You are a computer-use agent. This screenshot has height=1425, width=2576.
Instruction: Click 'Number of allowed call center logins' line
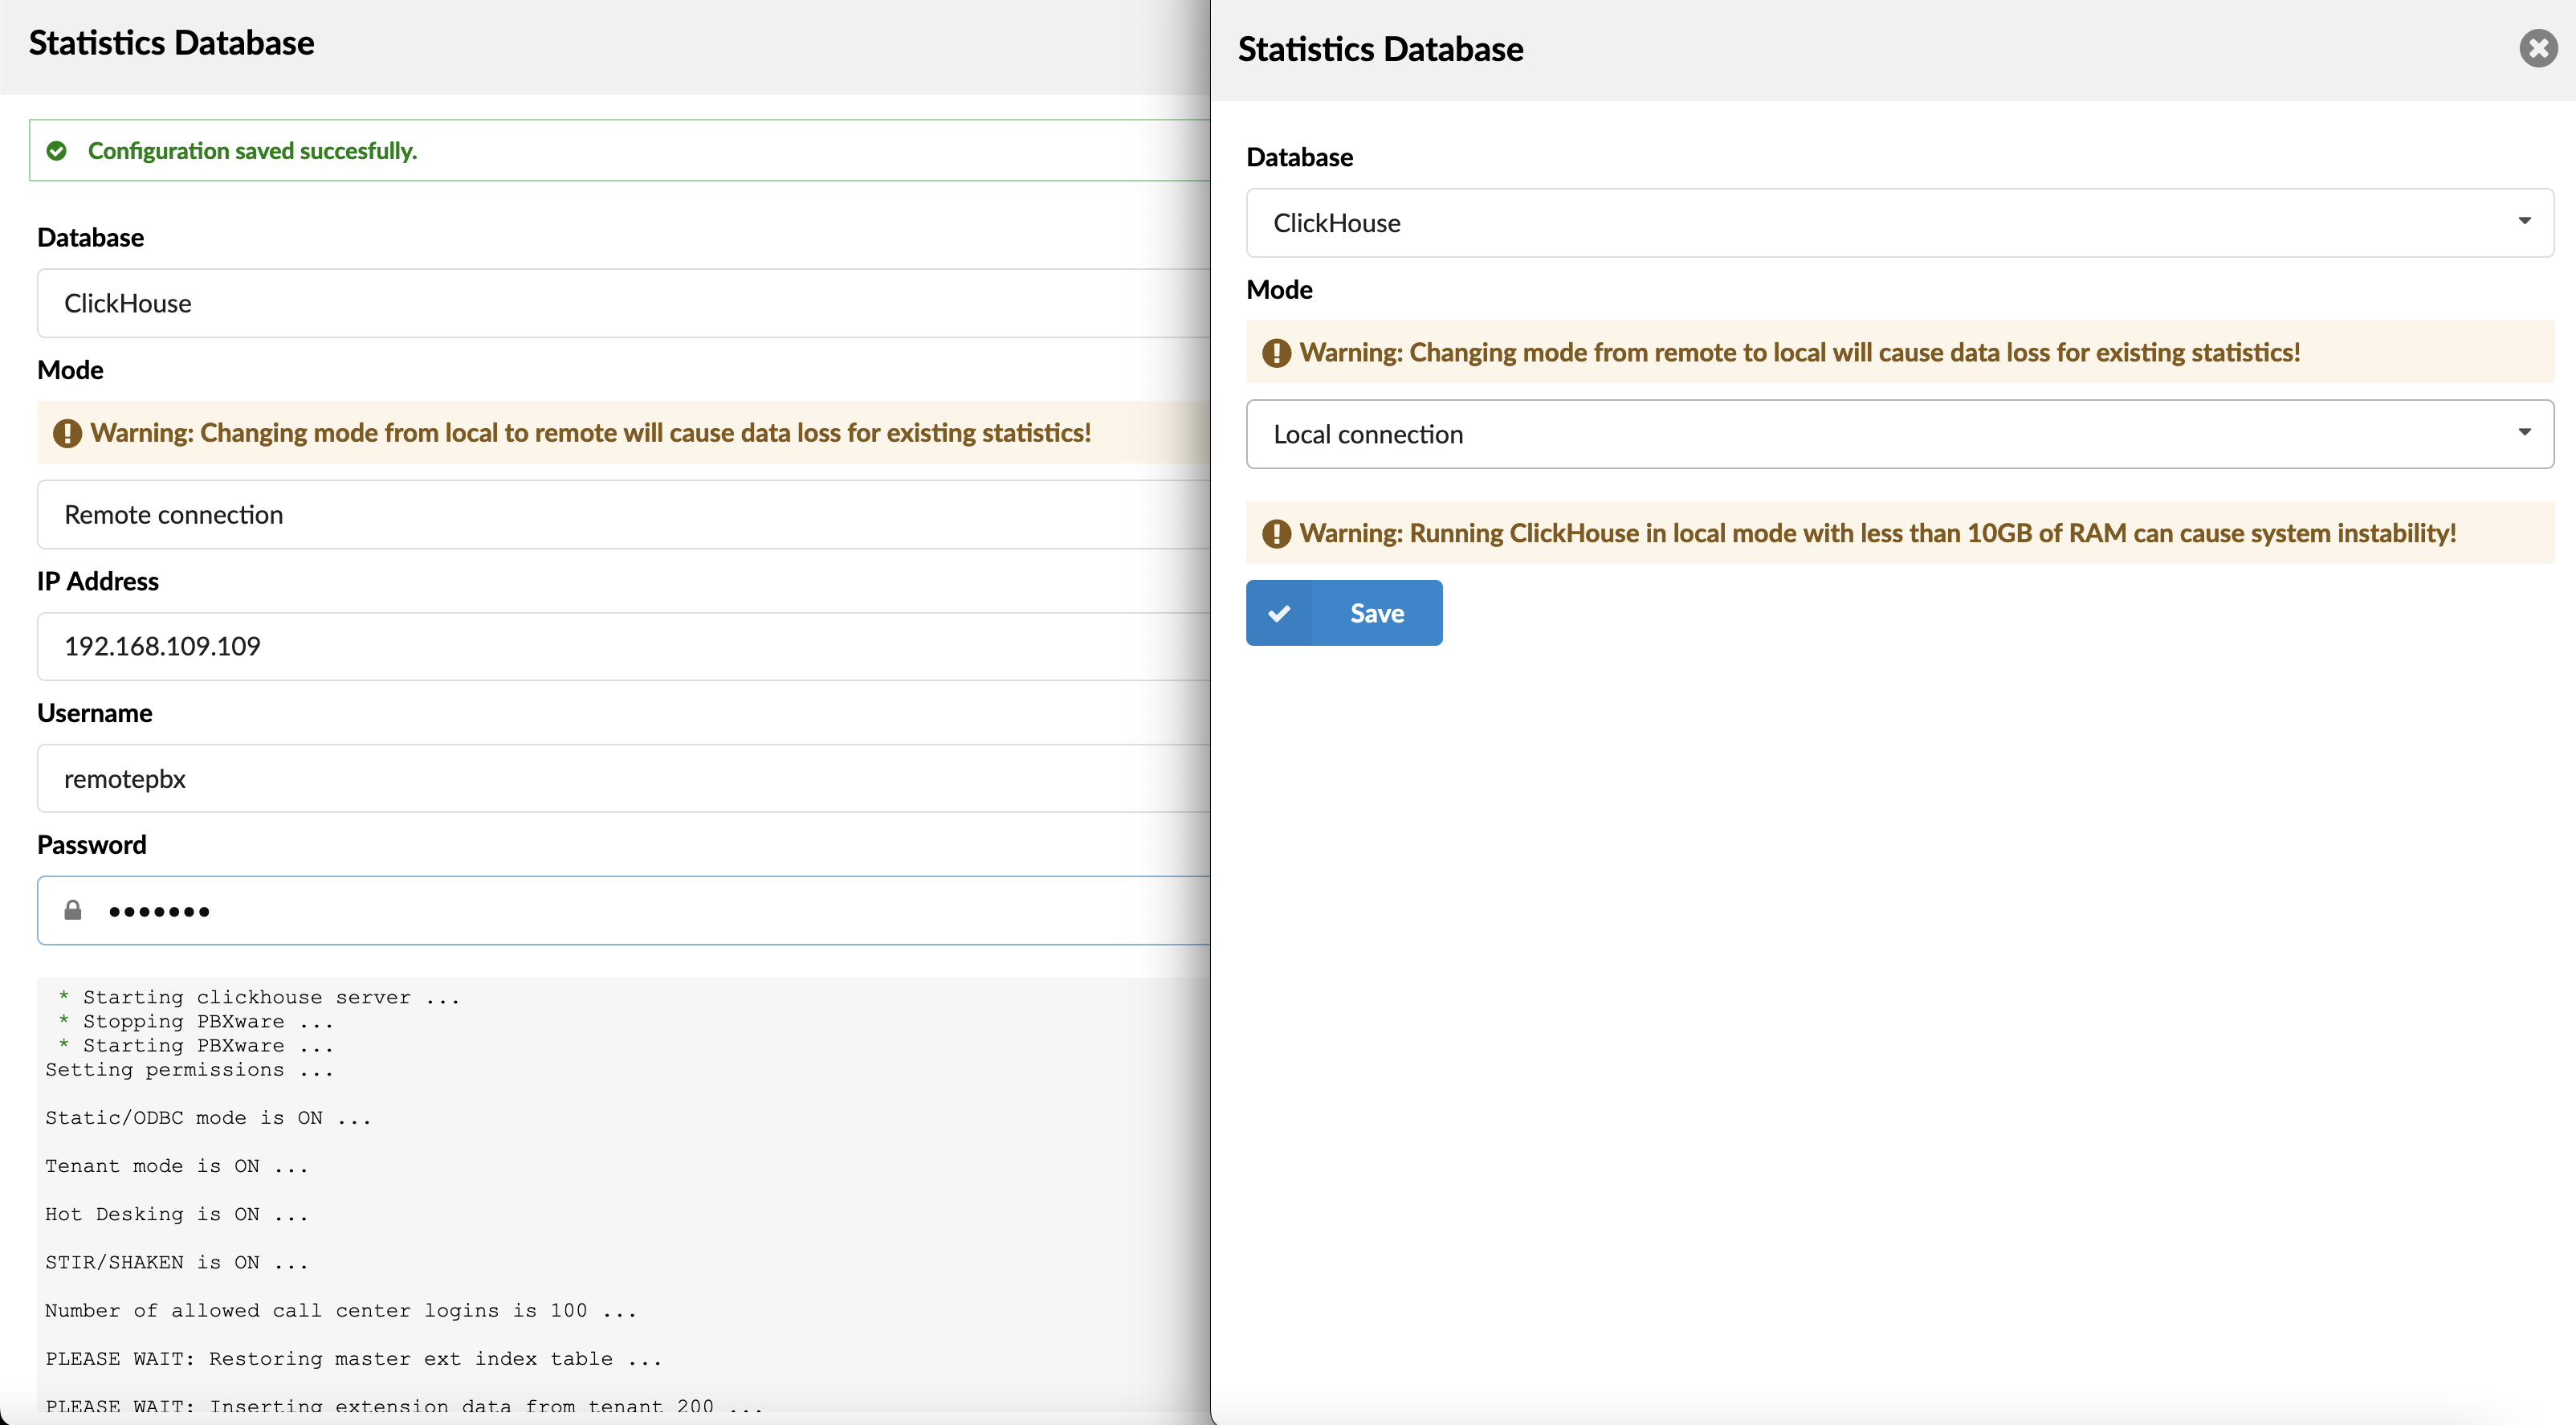coord(341,1310)
